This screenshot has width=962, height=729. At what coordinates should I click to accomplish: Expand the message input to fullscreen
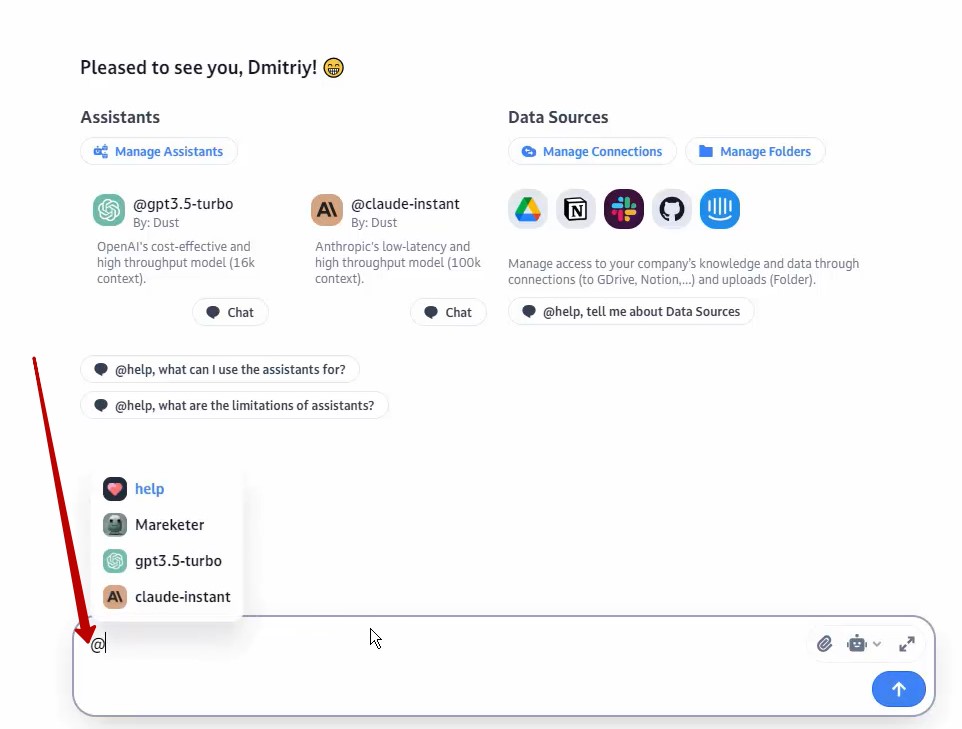point(907,644)
